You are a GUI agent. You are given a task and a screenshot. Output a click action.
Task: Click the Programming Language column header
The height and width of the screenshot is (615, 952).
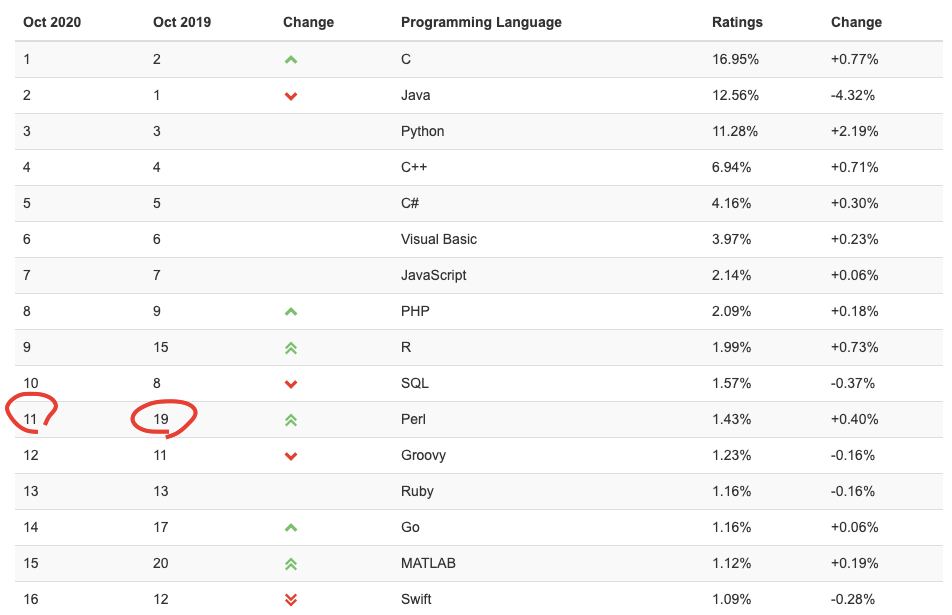point(481,22)
